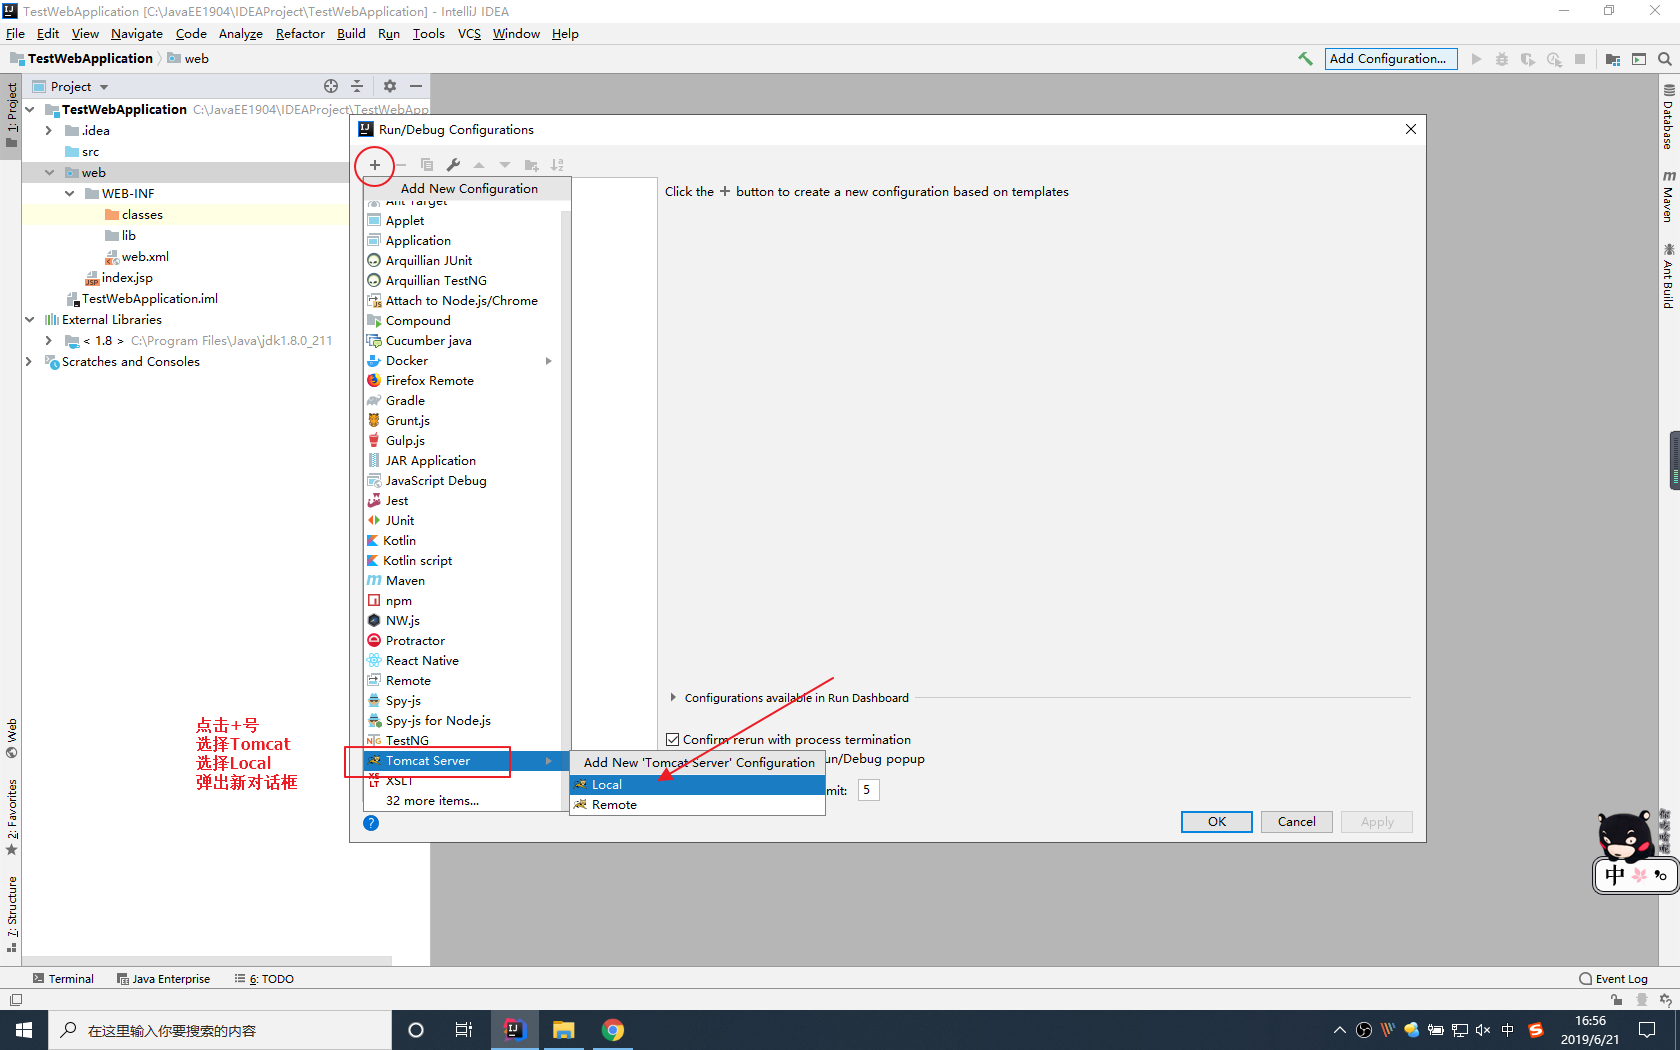Open the TODO tool window tab
This screenshot has width=1680, height=1050.
264,979
